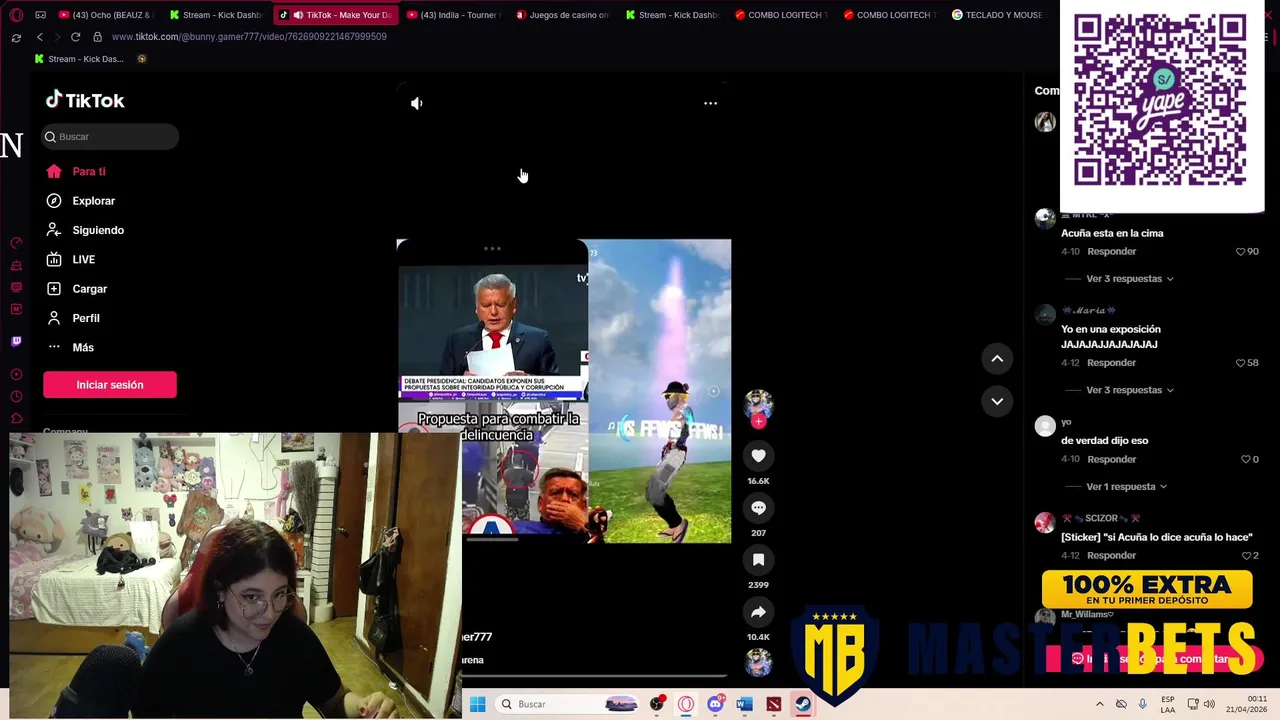Click the address bar URL
The width and height of the screenshot is (1280, 720).
tap(249, 37)
